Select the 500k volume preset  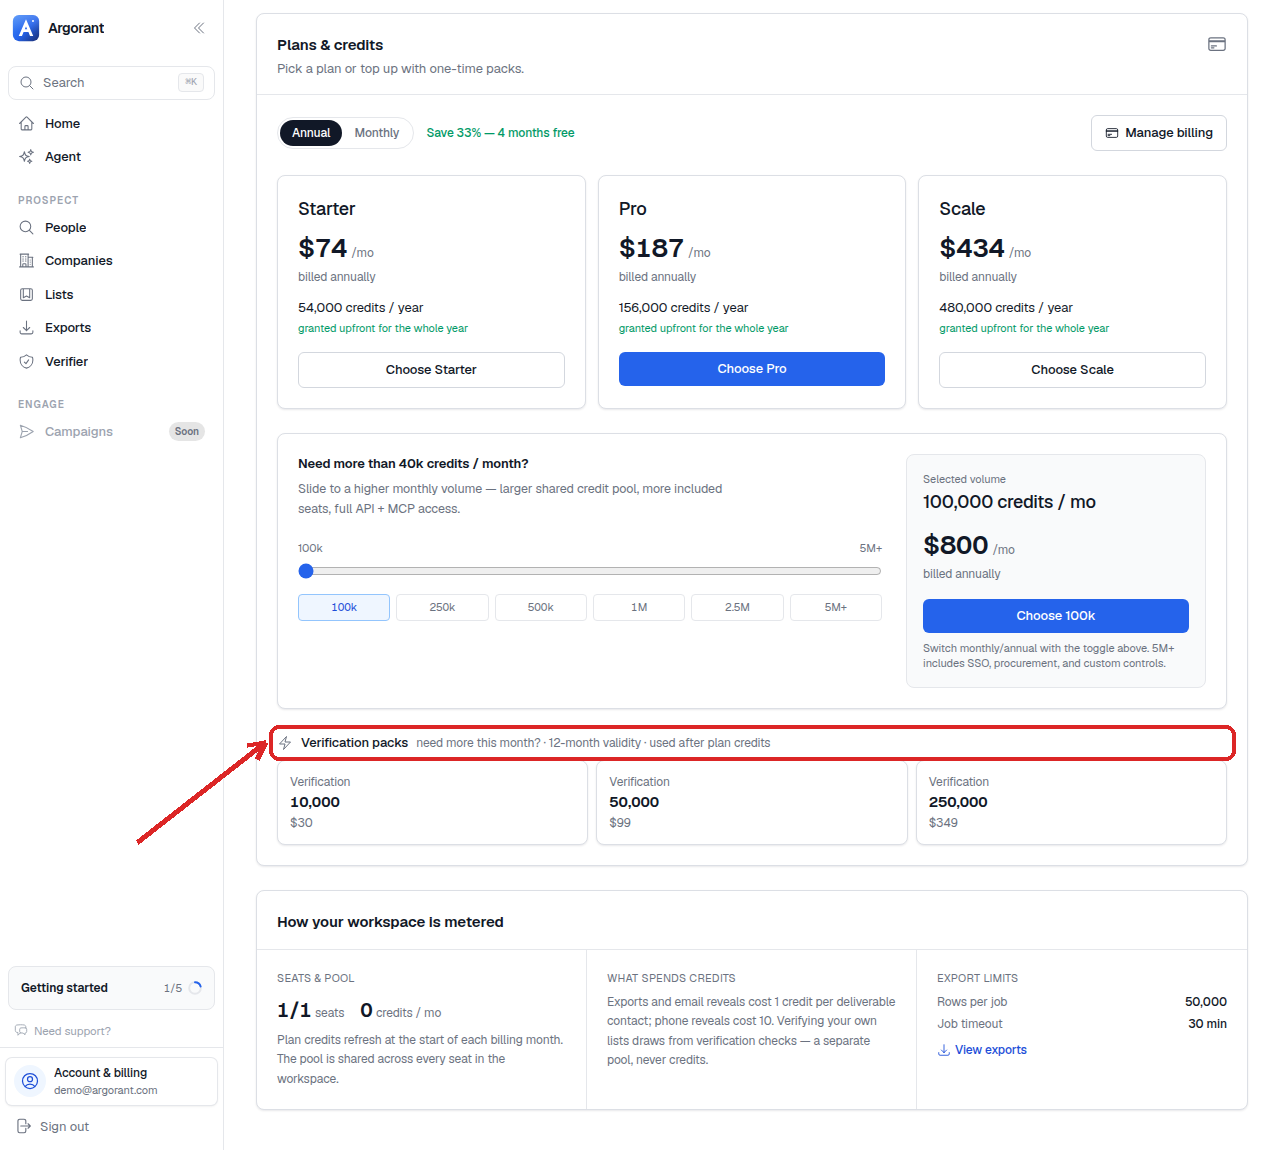(541, 607)
